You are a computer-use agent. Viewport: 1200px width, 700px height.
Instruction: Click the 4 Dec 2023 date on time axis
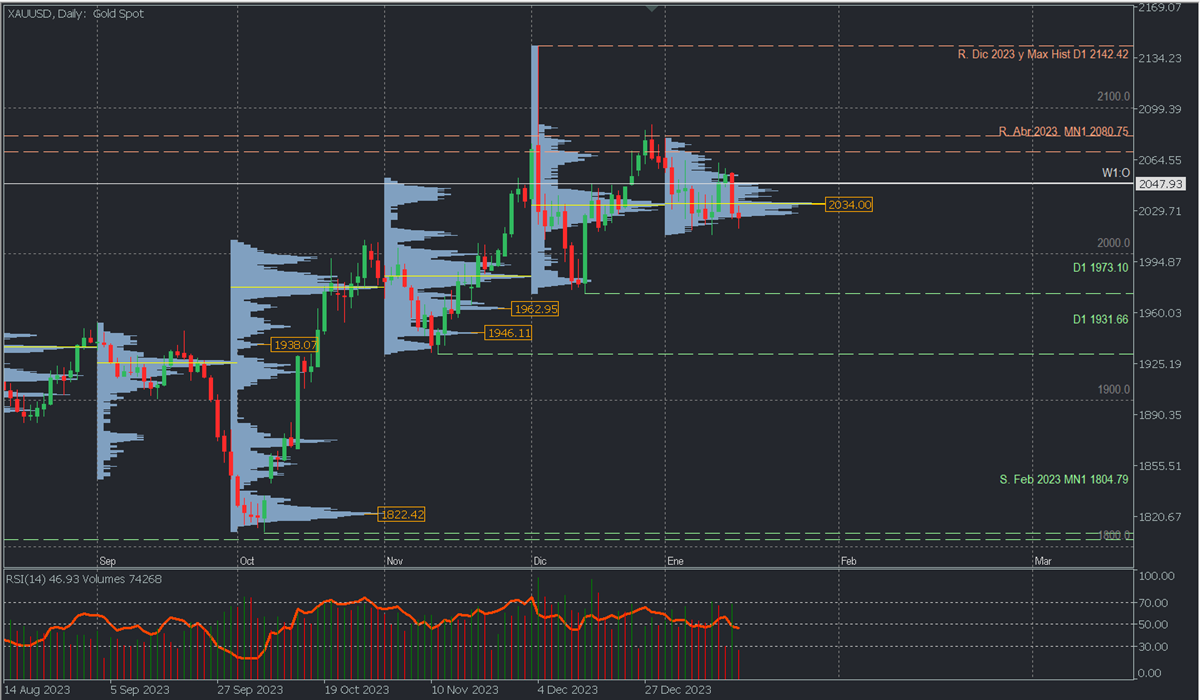(x=566, y=690)
